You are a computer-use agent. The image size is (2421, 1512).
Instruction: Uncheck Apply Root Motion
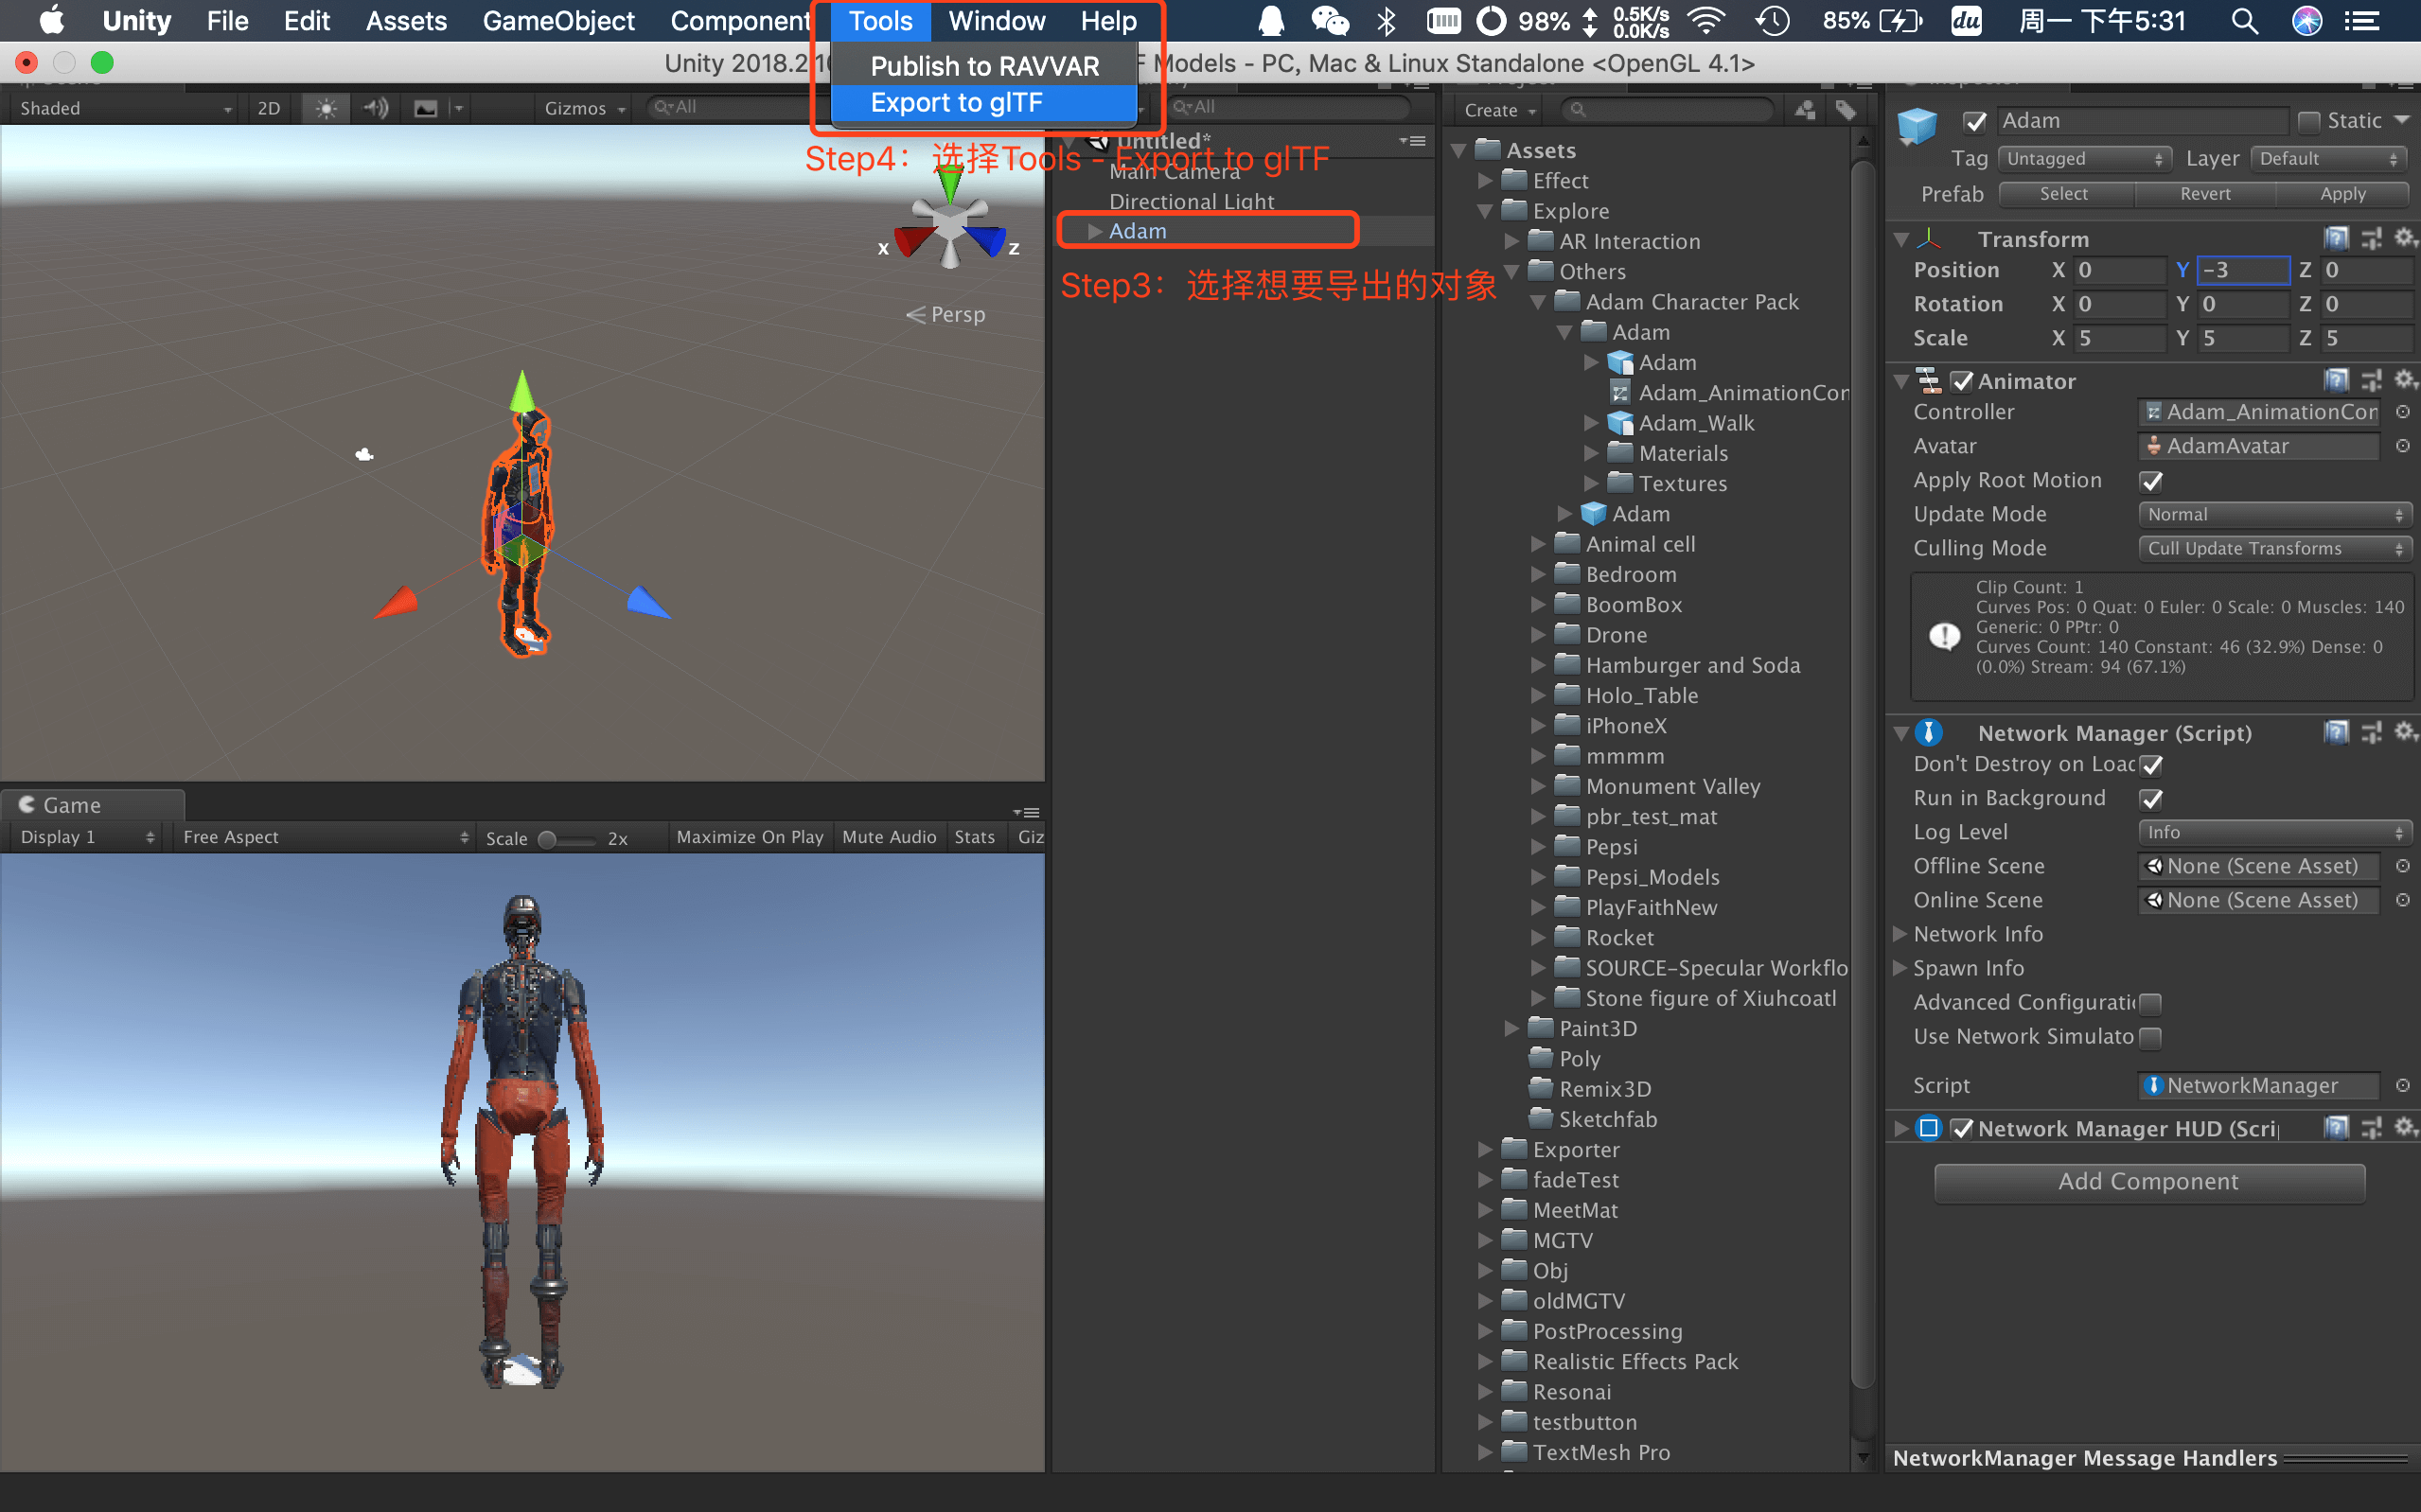(2151, 481)
